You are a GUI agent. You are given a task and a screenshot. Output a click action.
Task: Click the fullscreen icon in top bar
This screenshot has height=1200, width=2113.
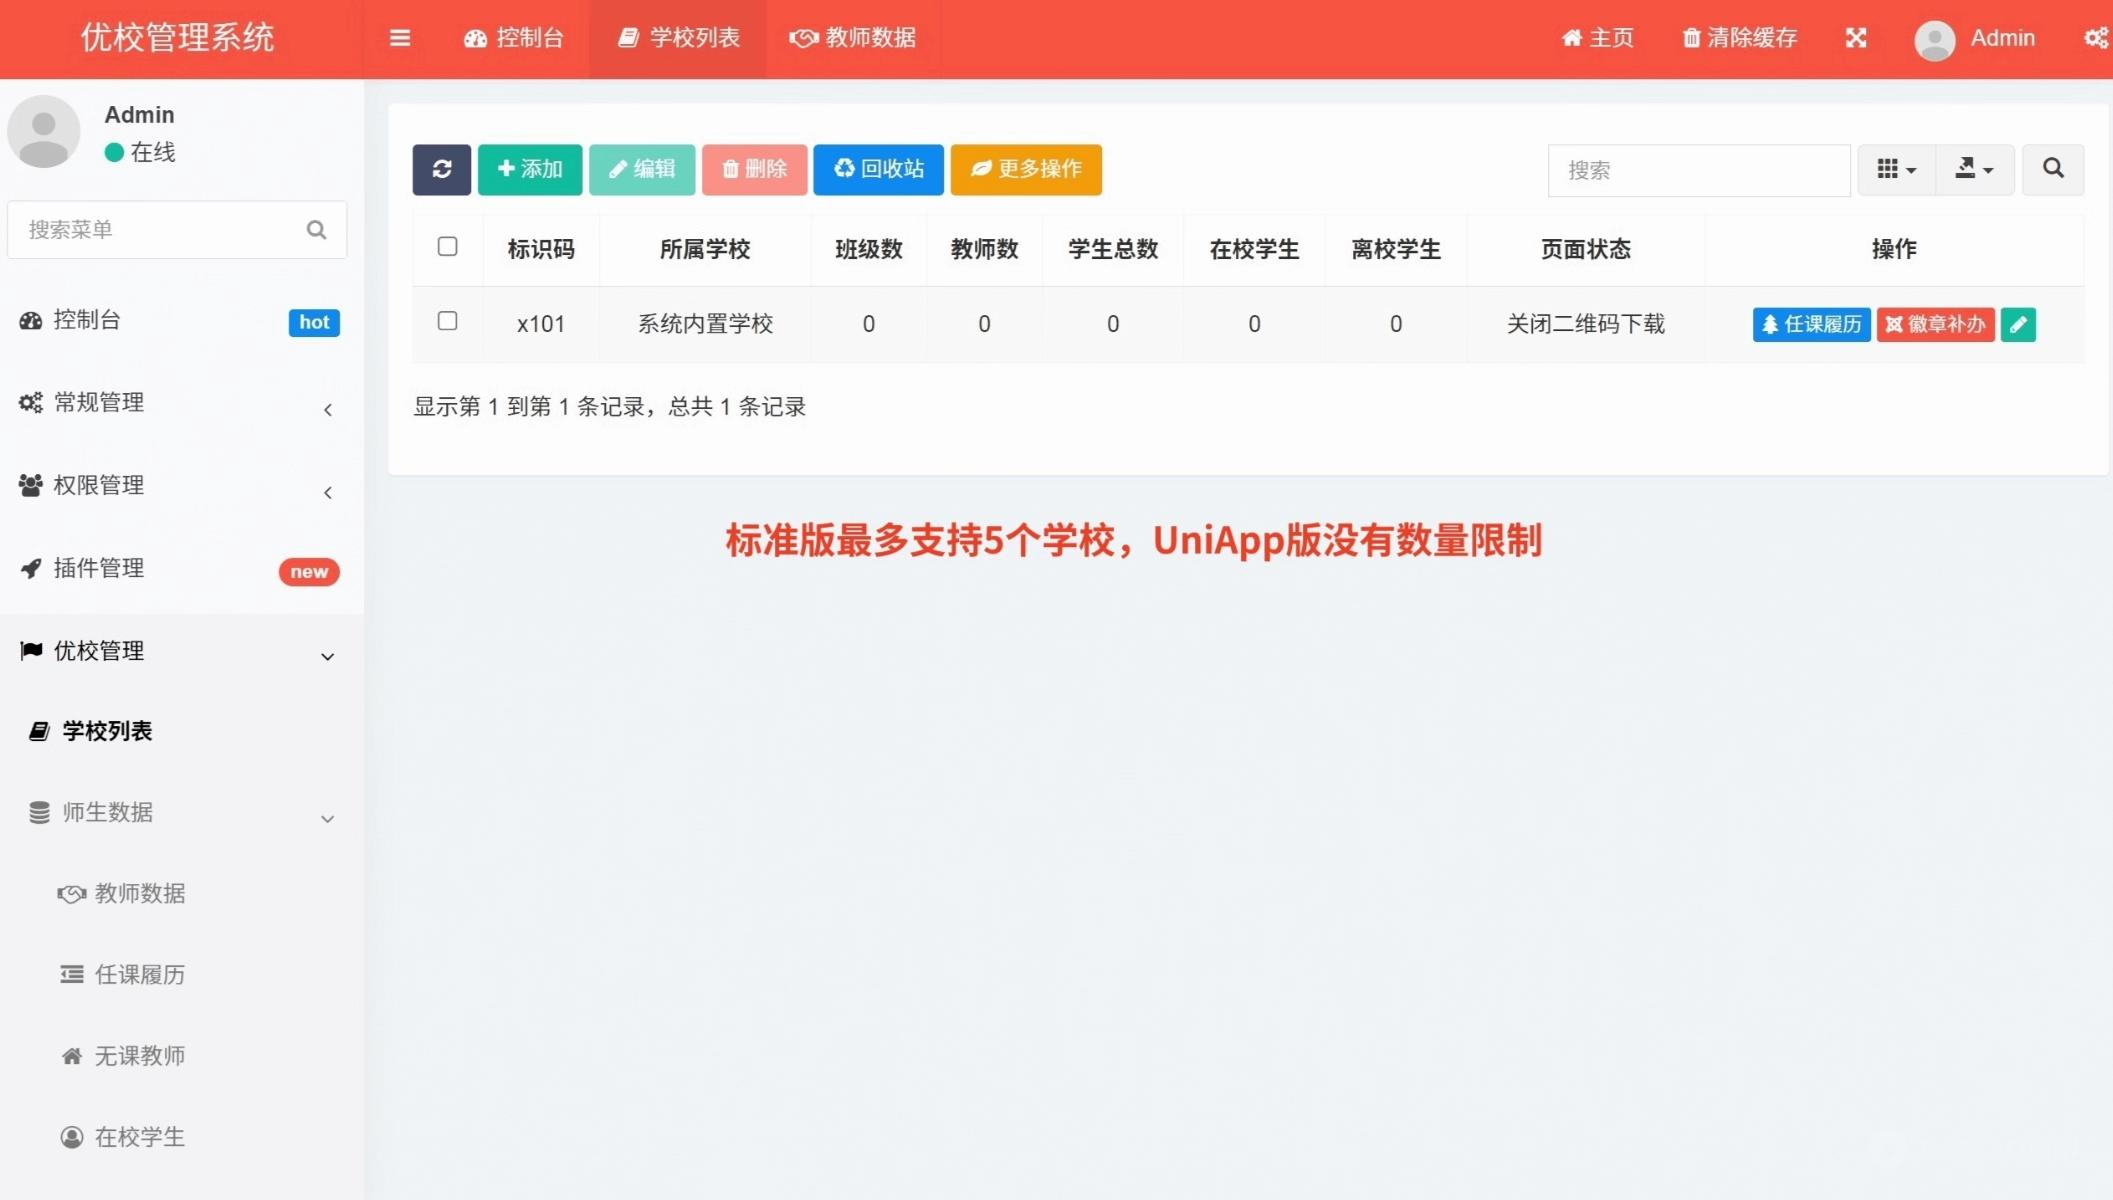tap(1856, 38)
